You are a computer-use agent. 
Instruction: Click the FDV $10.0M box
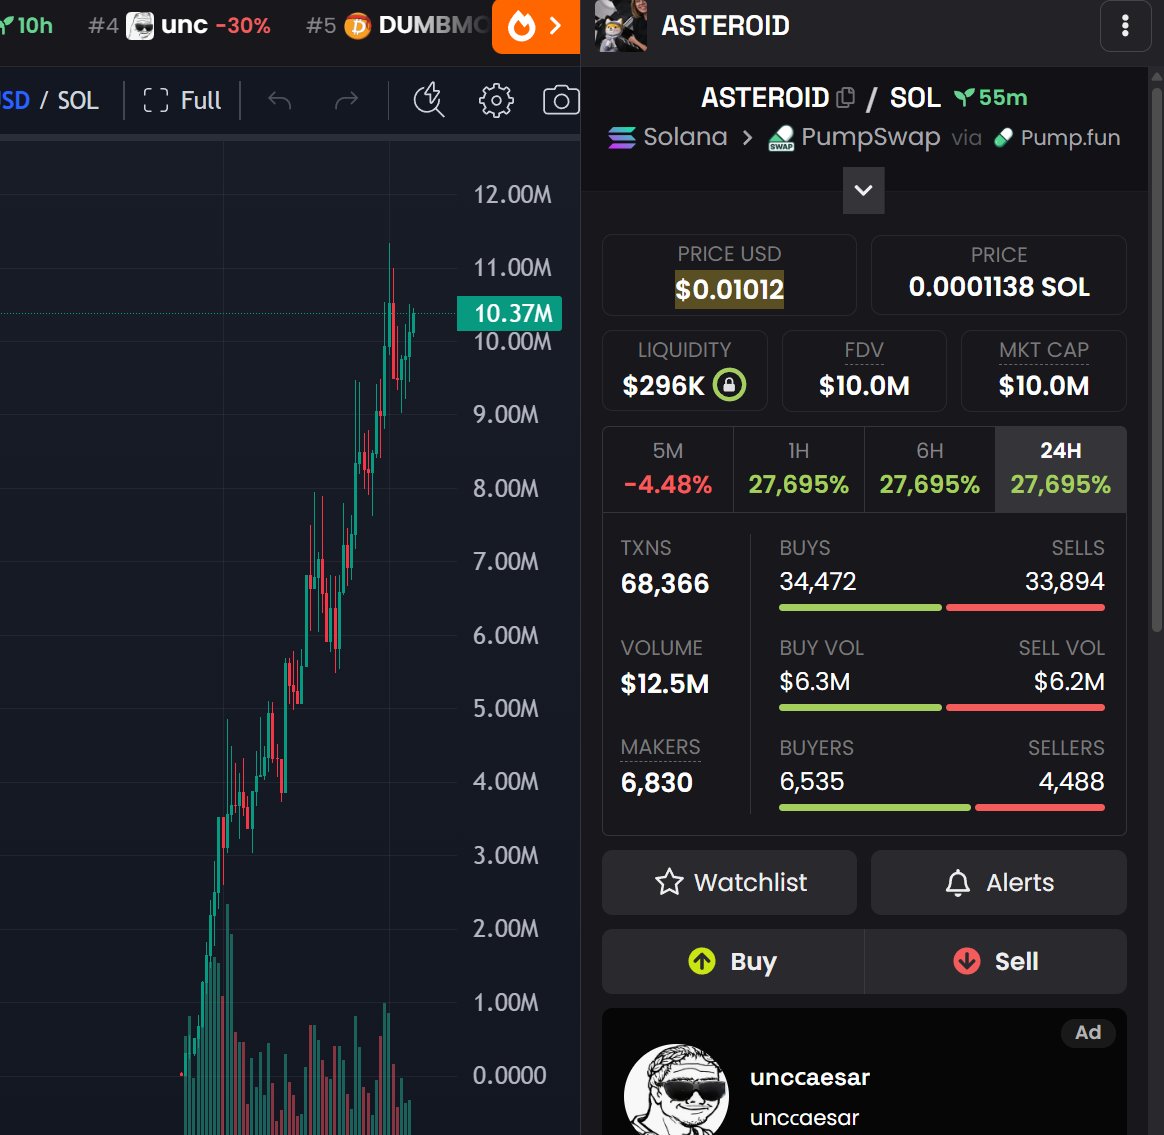pyautogui.click(x=864, y=371)
